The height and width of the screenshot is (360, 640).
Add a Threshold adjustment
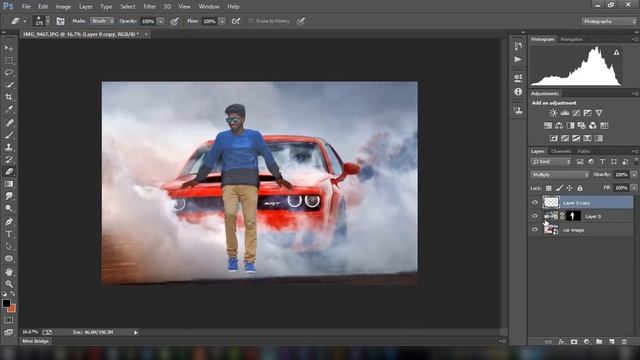(576, 138)
